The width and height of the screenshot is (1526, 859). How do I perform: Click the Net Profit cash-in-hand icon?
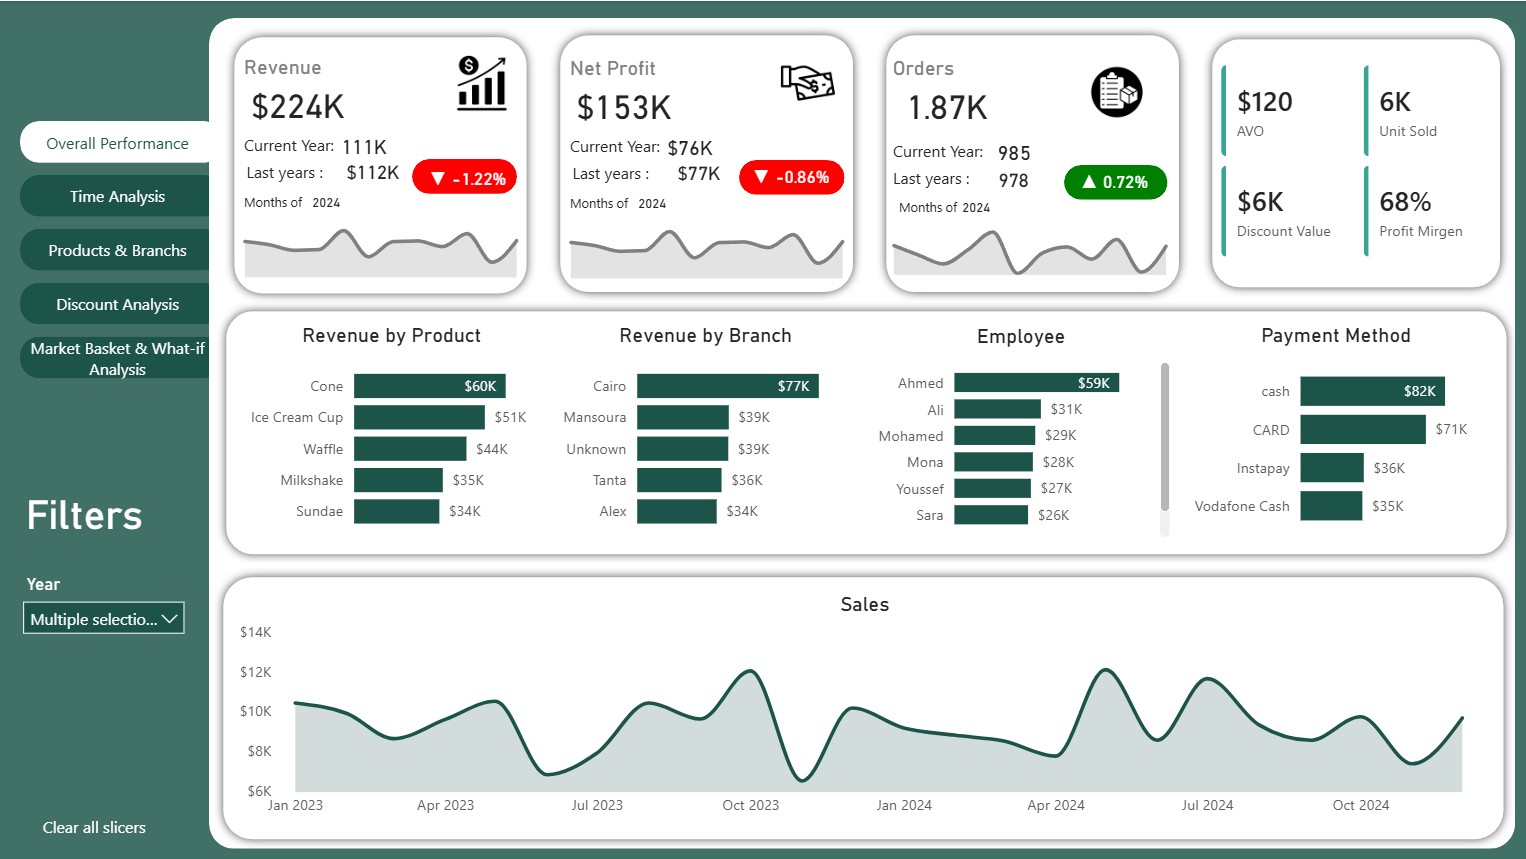(x=807, y=82)
